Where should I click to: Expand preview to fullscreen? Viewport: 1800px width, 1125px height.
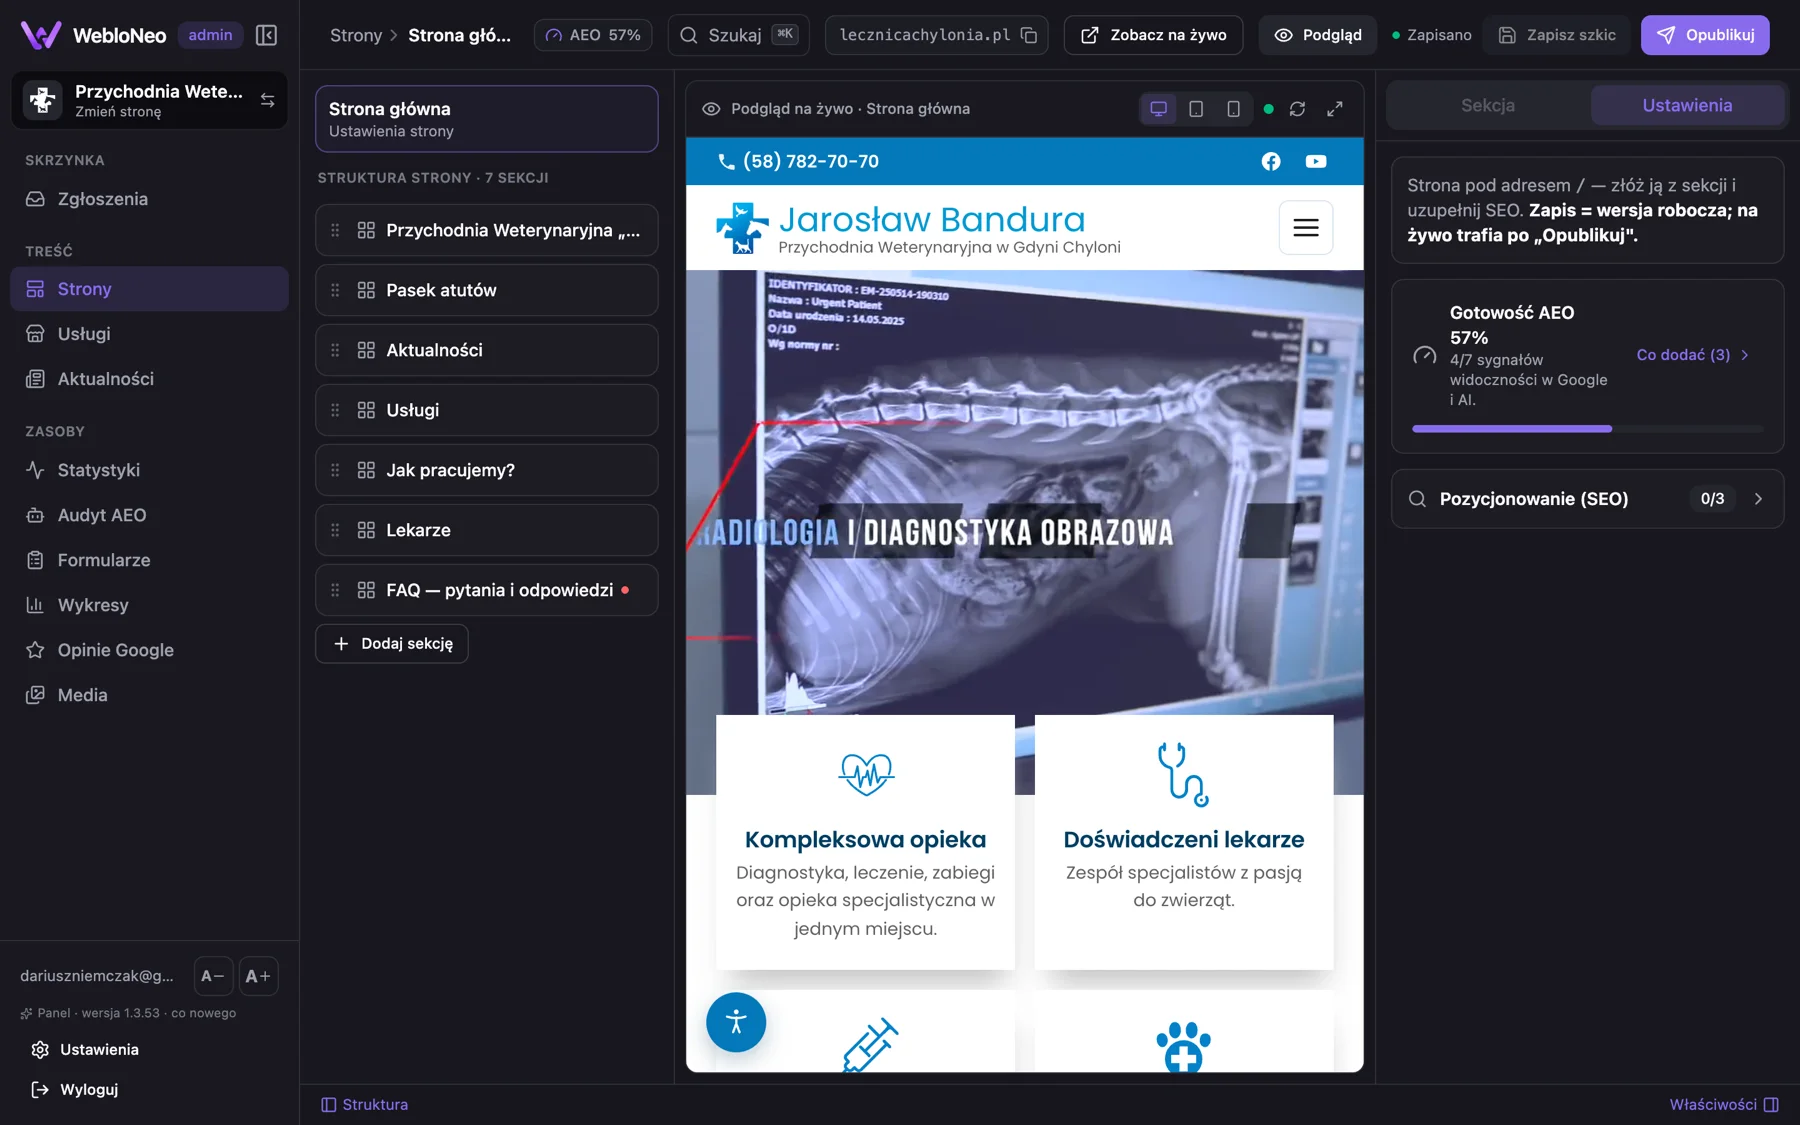click(1335, 109)
